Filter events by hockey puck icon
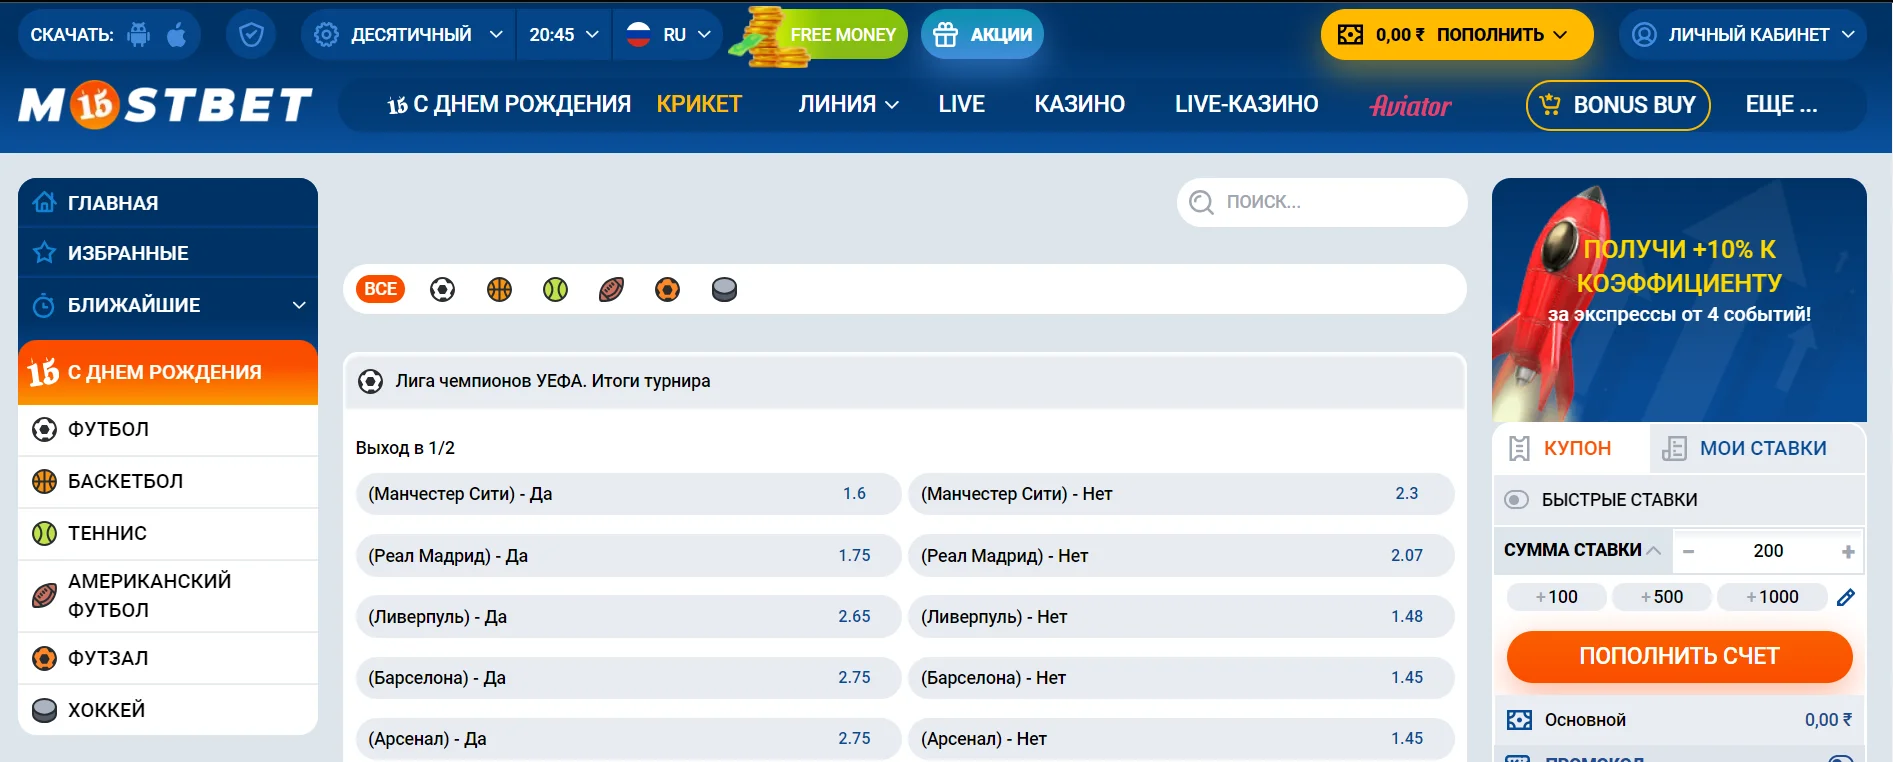 pos(724,290)
